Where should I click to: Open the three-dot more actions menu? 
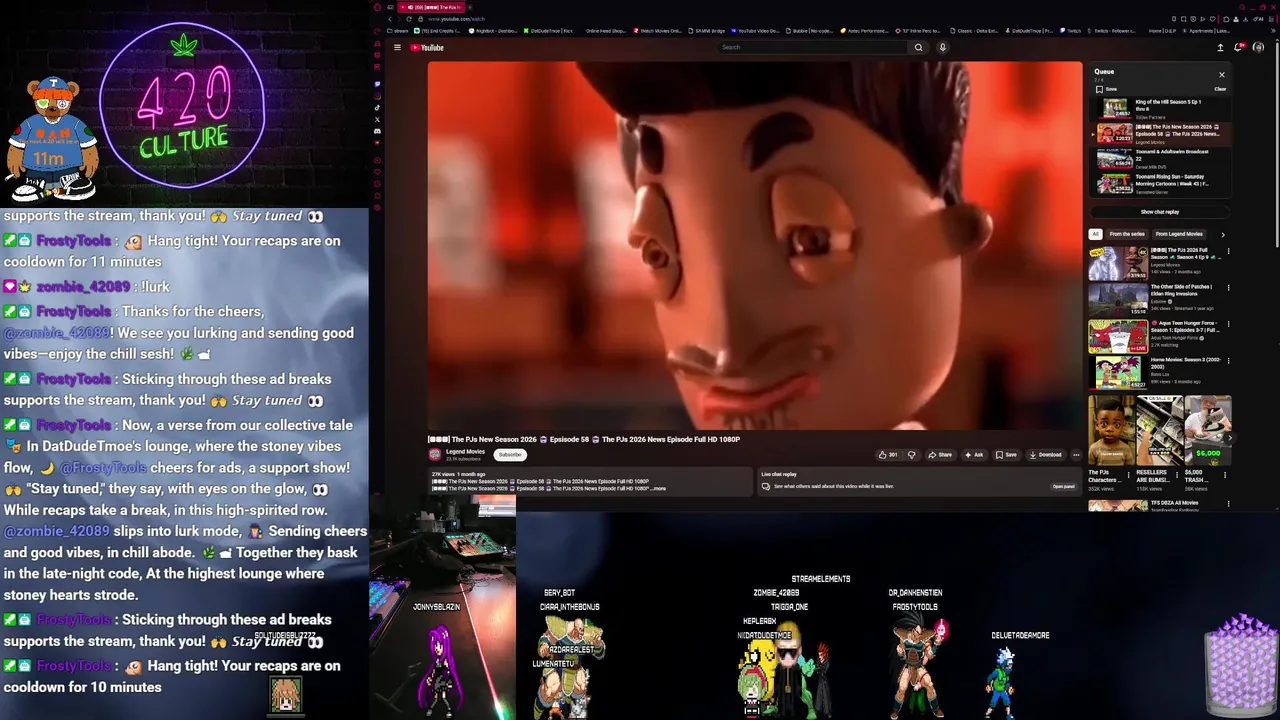(1076, 455)
